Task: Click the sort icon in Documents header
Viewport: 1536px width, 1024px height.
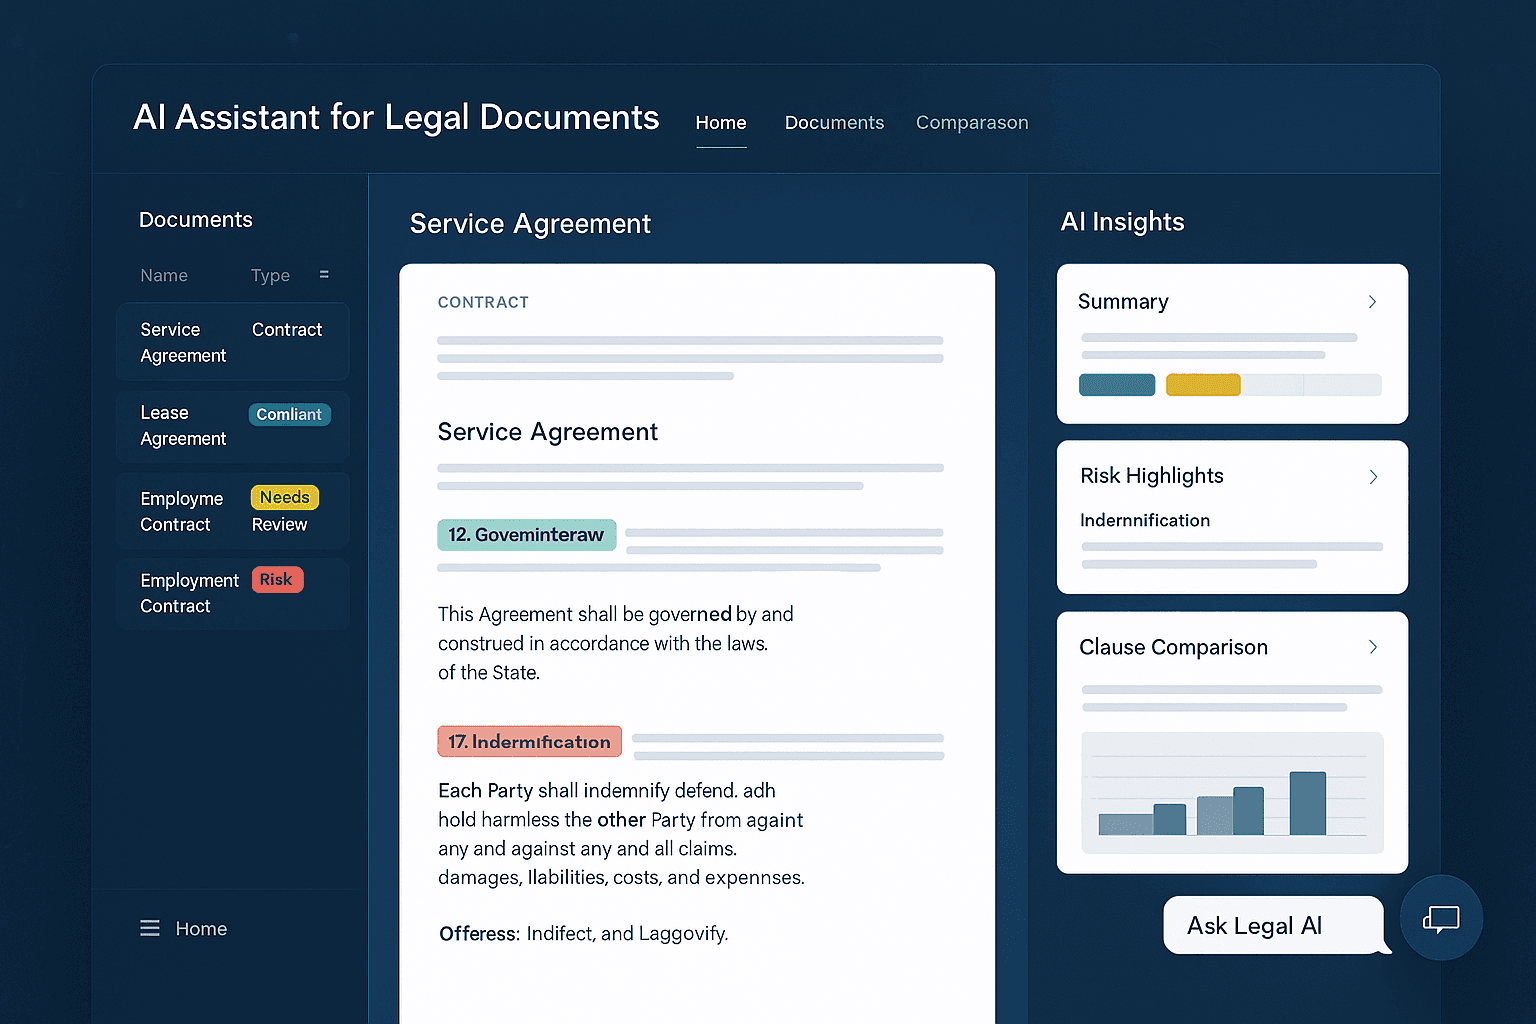Action: [x=324, y=274]
